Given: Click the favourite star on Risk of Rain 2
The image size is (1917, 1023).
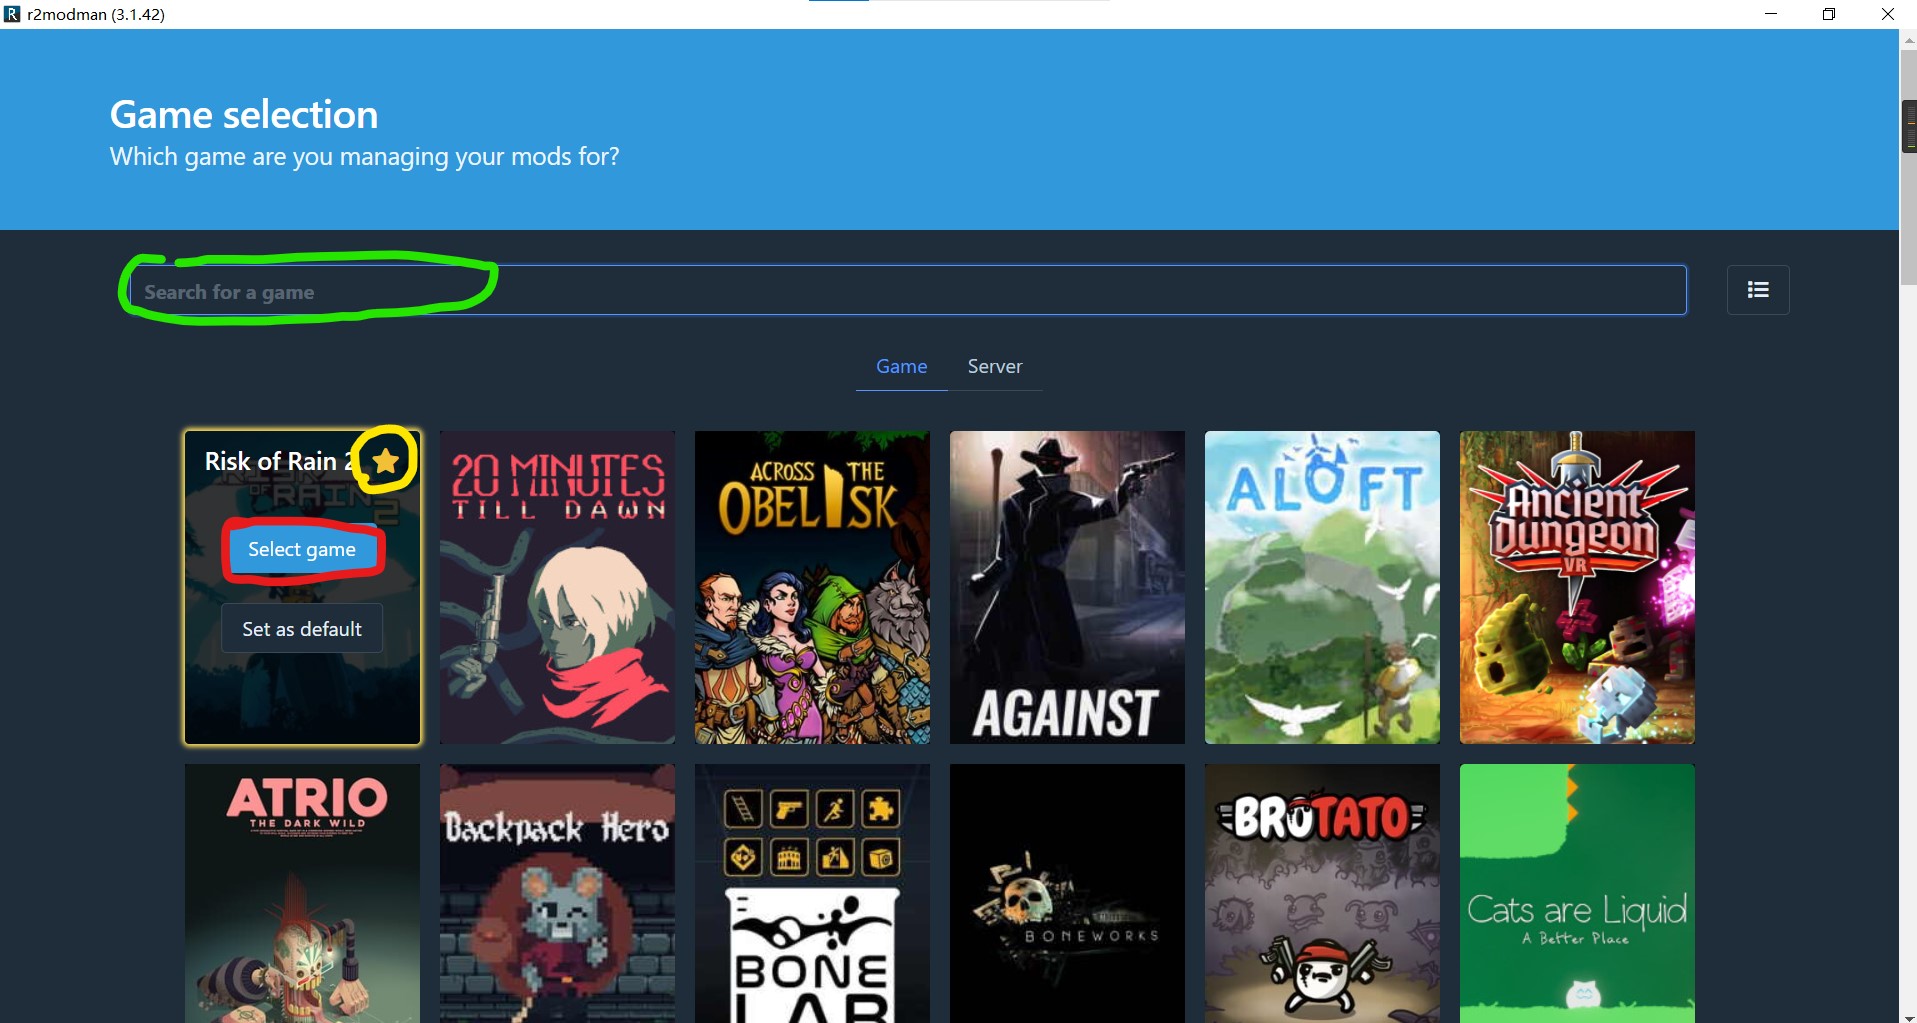Looking at the screenshot, I should [x=386, y=460].
